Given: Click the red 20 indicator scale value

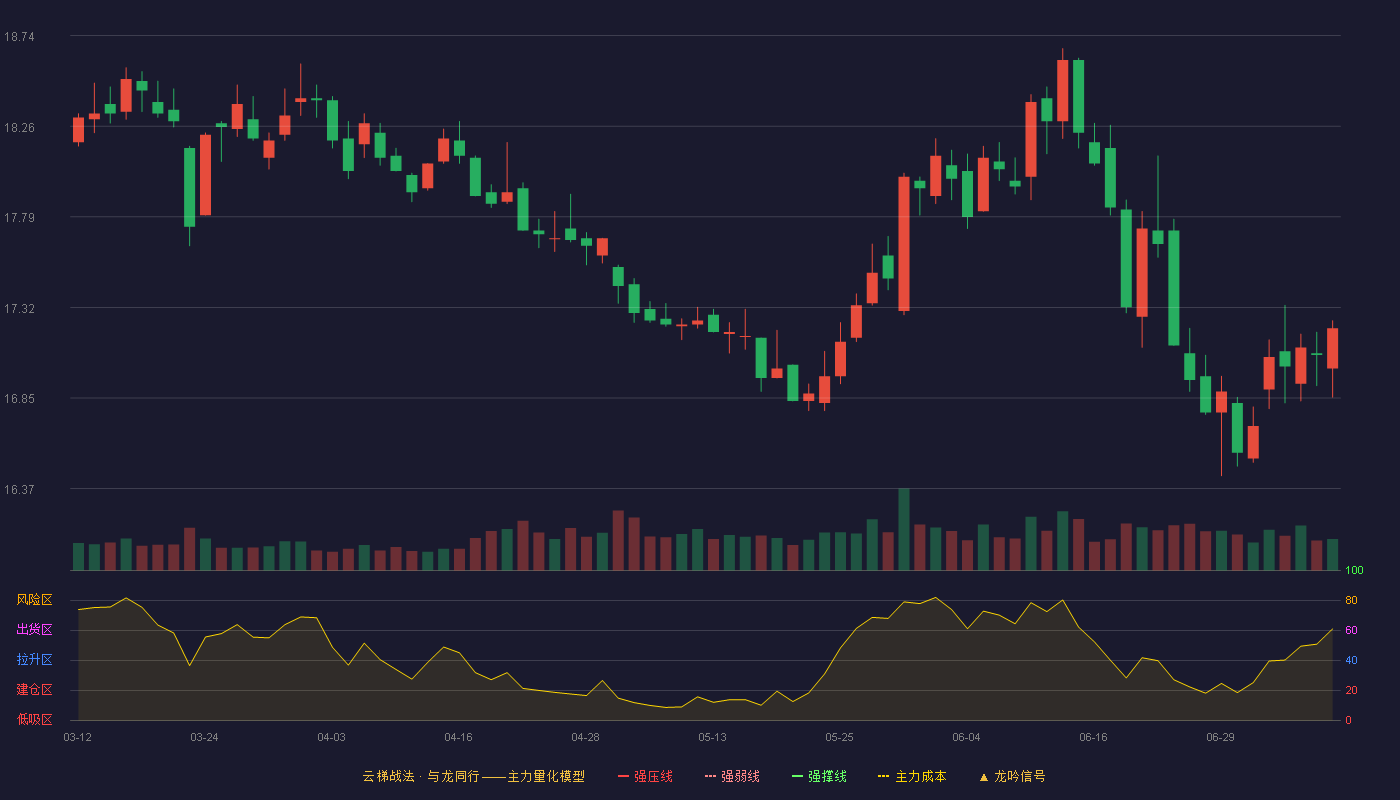Looking at the screenshot, I should tap(1351, 690).
